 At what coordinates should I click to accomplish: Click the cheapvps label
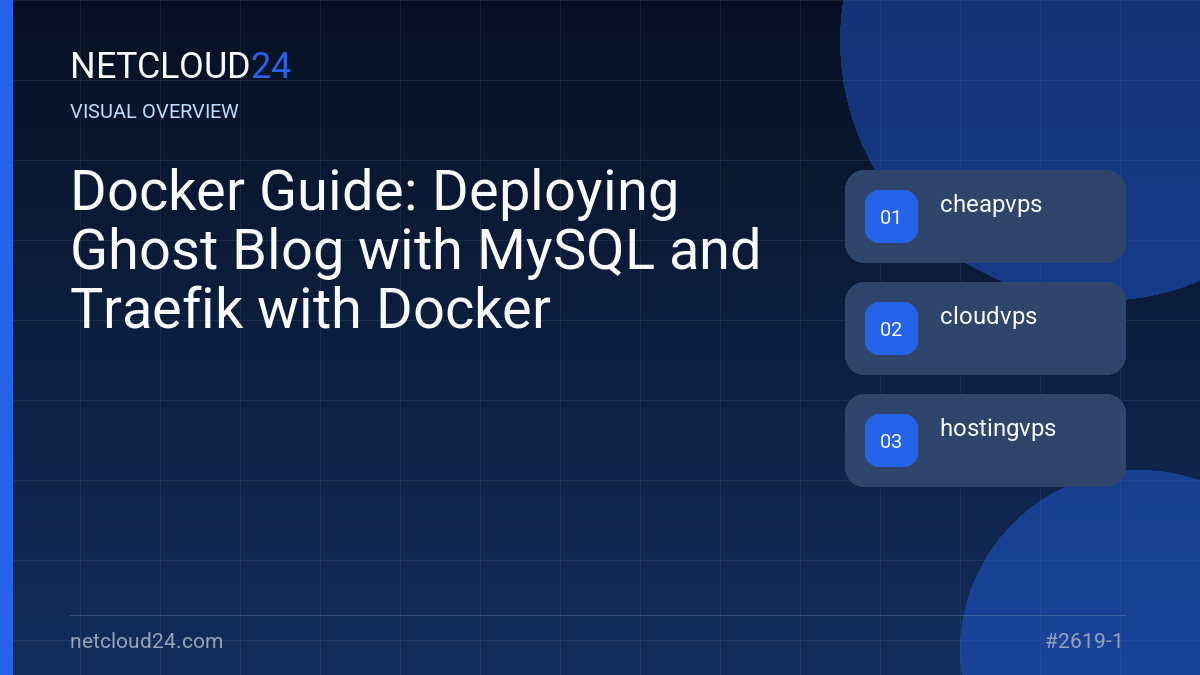[x=991, y=205]
